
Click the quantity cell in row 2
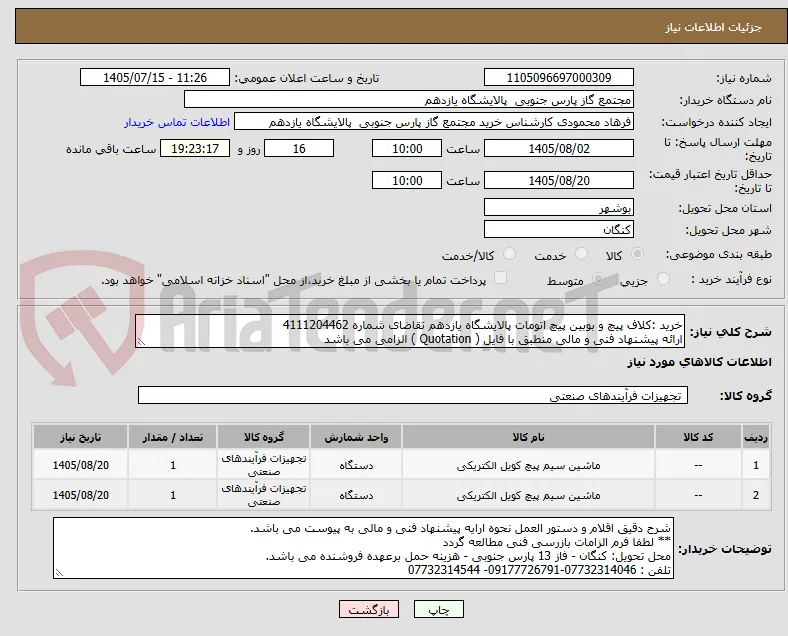(172, 495)
